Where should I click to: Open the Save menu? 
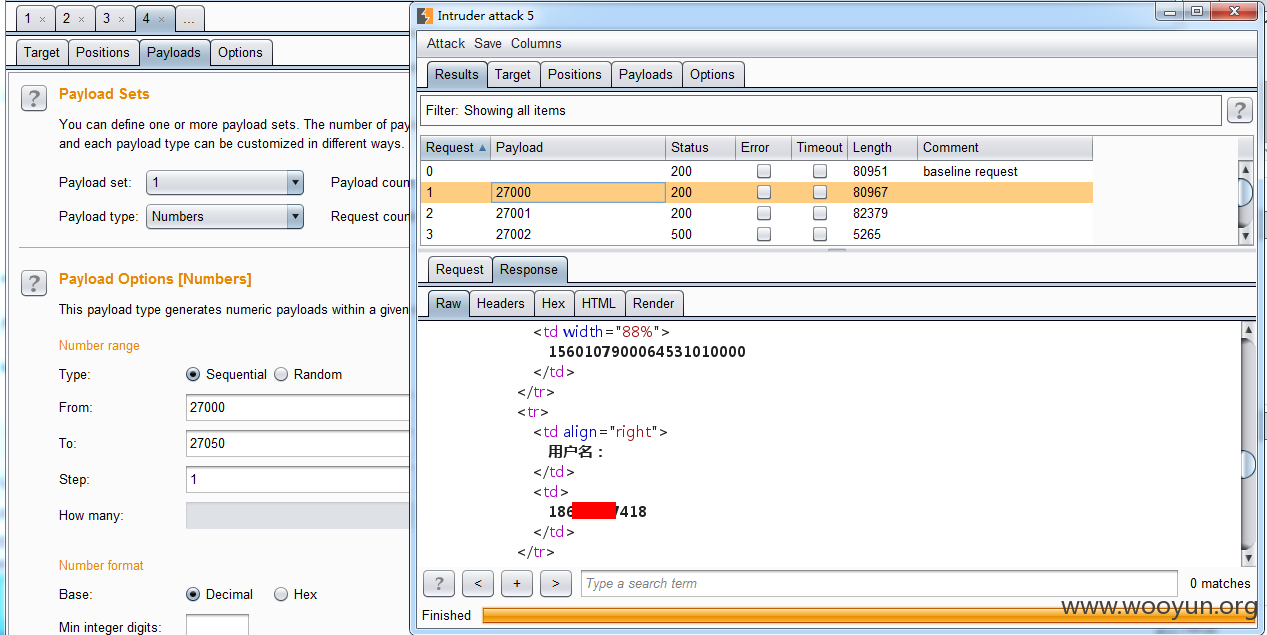488,43
